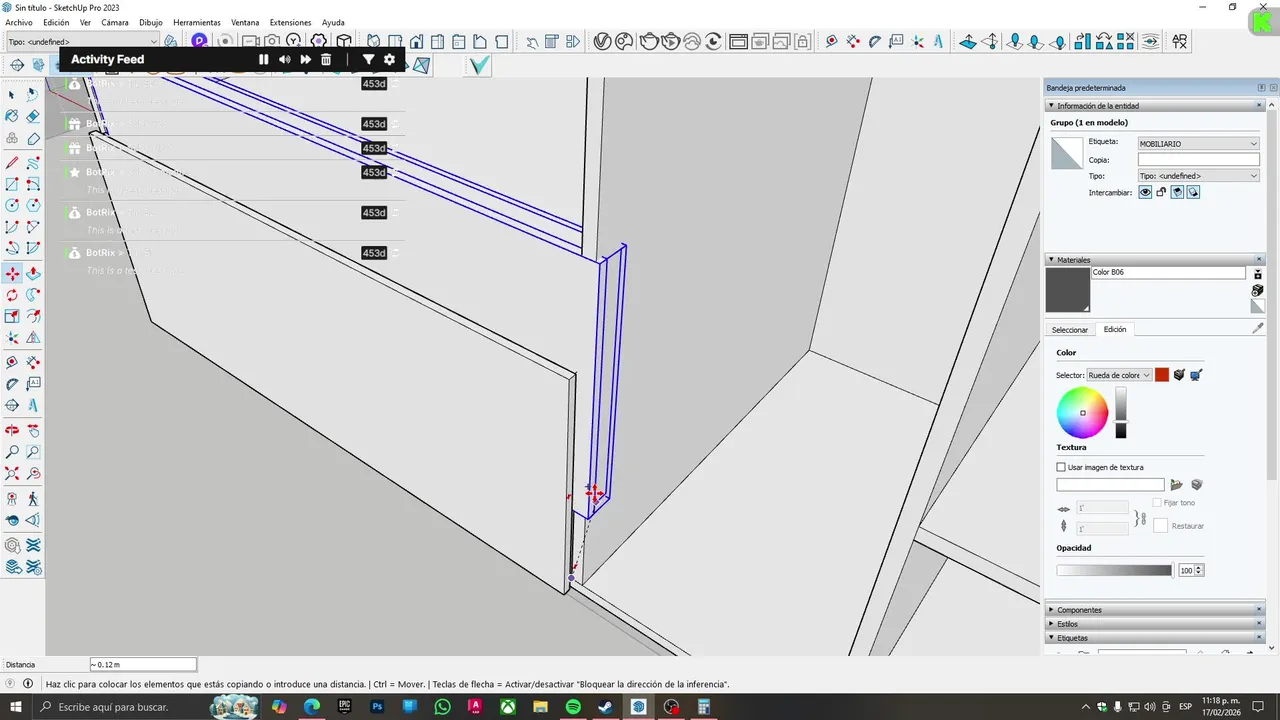Open the Selector Rueda de color dropdown
This screenshot has height=720, width=1280.
click(x=1119, y=375)
